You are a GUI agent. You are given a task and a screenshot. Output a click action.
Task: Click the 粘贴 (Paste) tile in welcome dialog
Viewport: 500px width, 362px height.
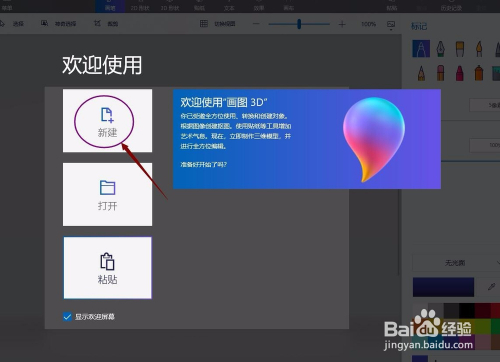[x=107, y=268]
